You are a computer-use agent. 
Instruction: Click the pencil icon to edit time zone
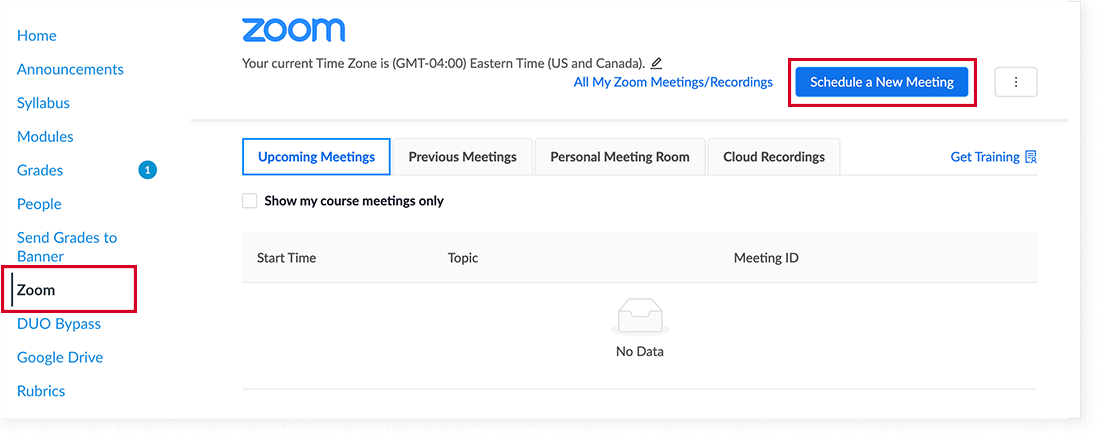(x=656, y=63)
